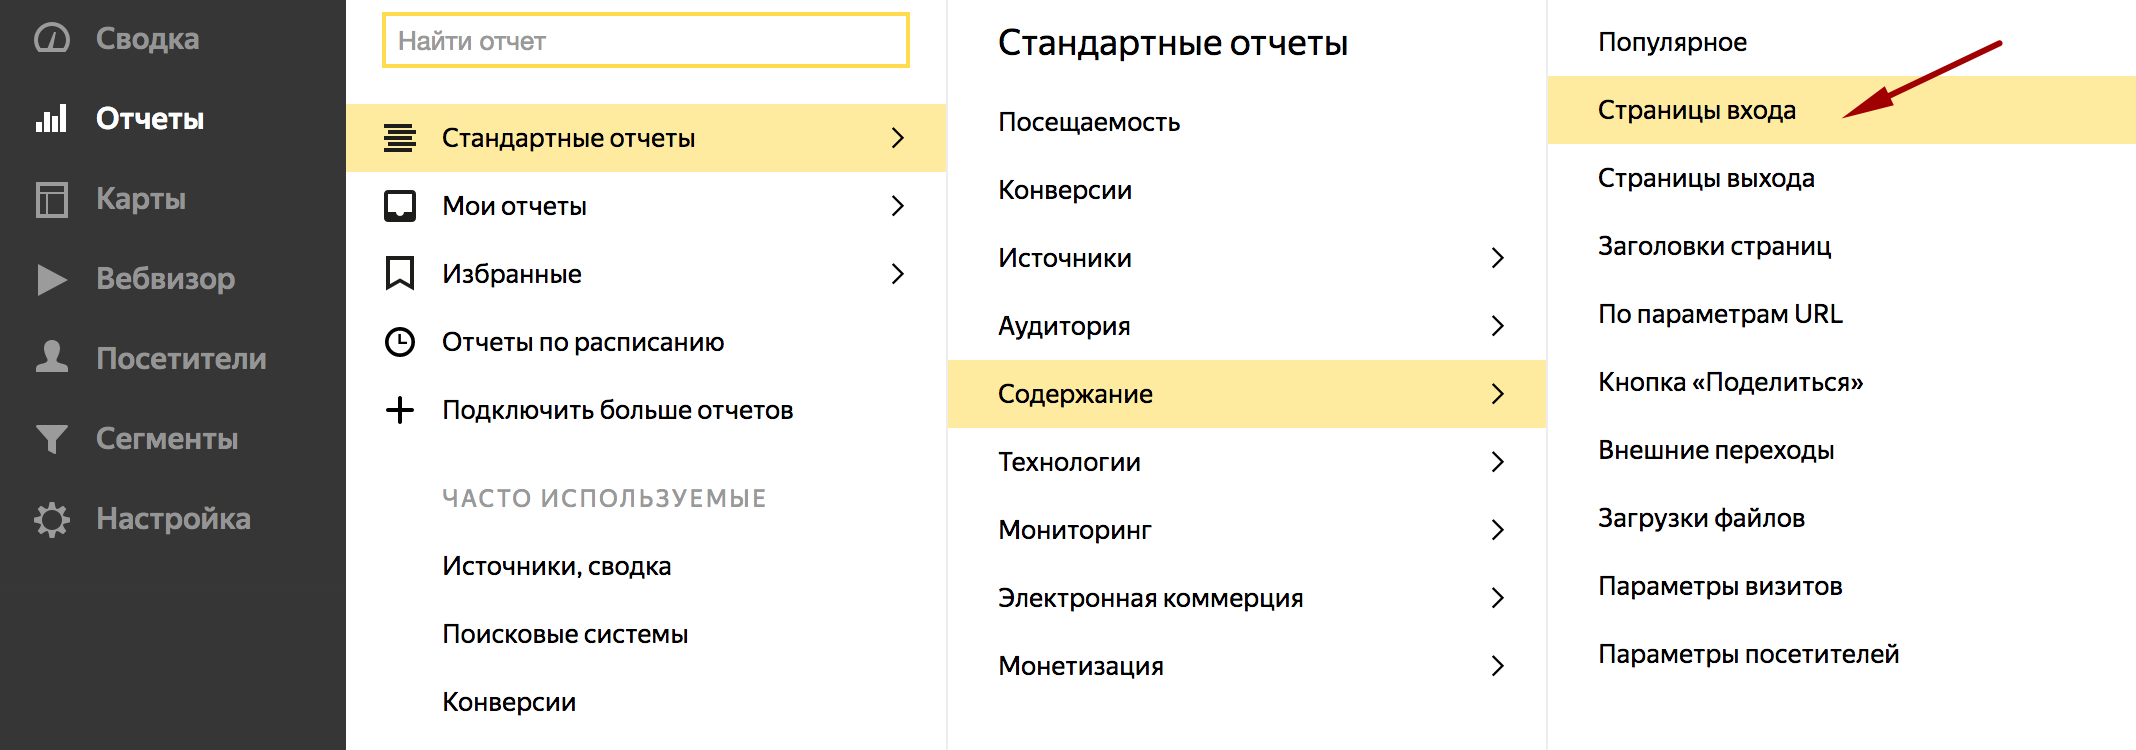This screenshot has height=750, width=2136.
Task: Open Карты via its layout icon
Action: point(52,199)
